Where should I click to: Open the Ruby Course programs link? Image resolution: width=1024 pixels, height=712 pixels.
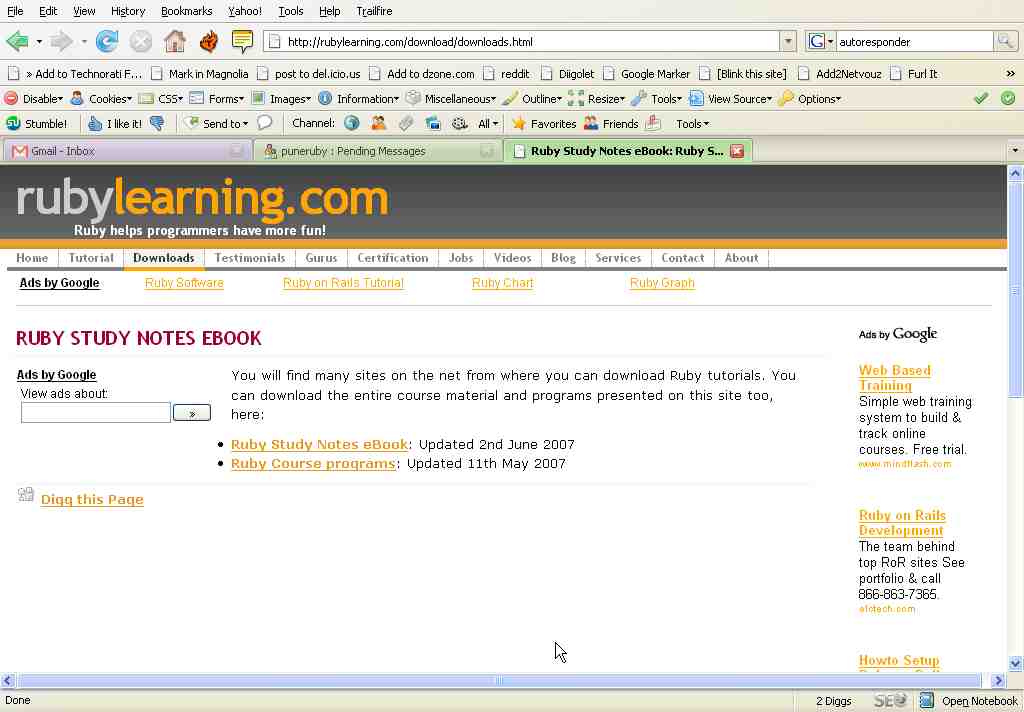coord(313,464)
